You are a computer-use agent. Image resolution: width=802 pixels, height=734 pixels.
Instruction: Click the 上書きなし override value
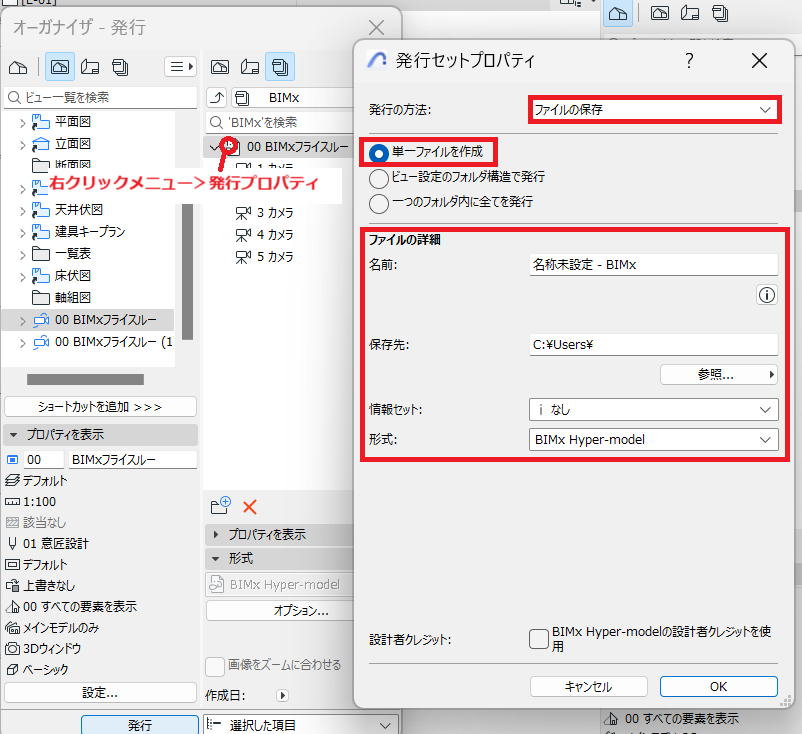(49, 586)
